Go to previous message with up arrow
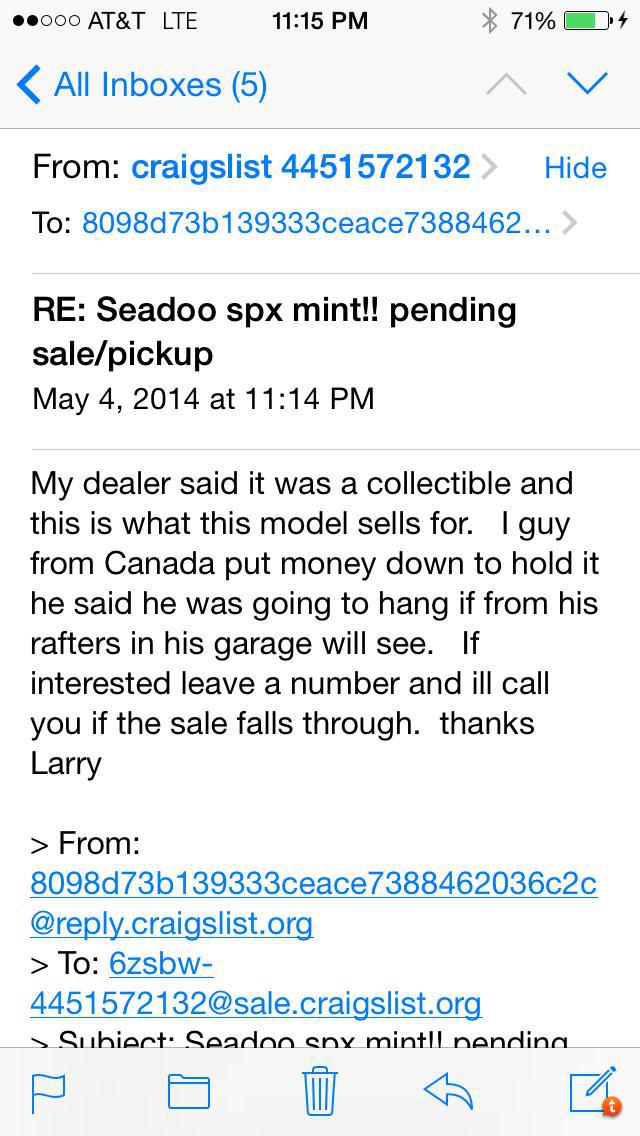Screen dimensions: 640x1136 (506, 85)
